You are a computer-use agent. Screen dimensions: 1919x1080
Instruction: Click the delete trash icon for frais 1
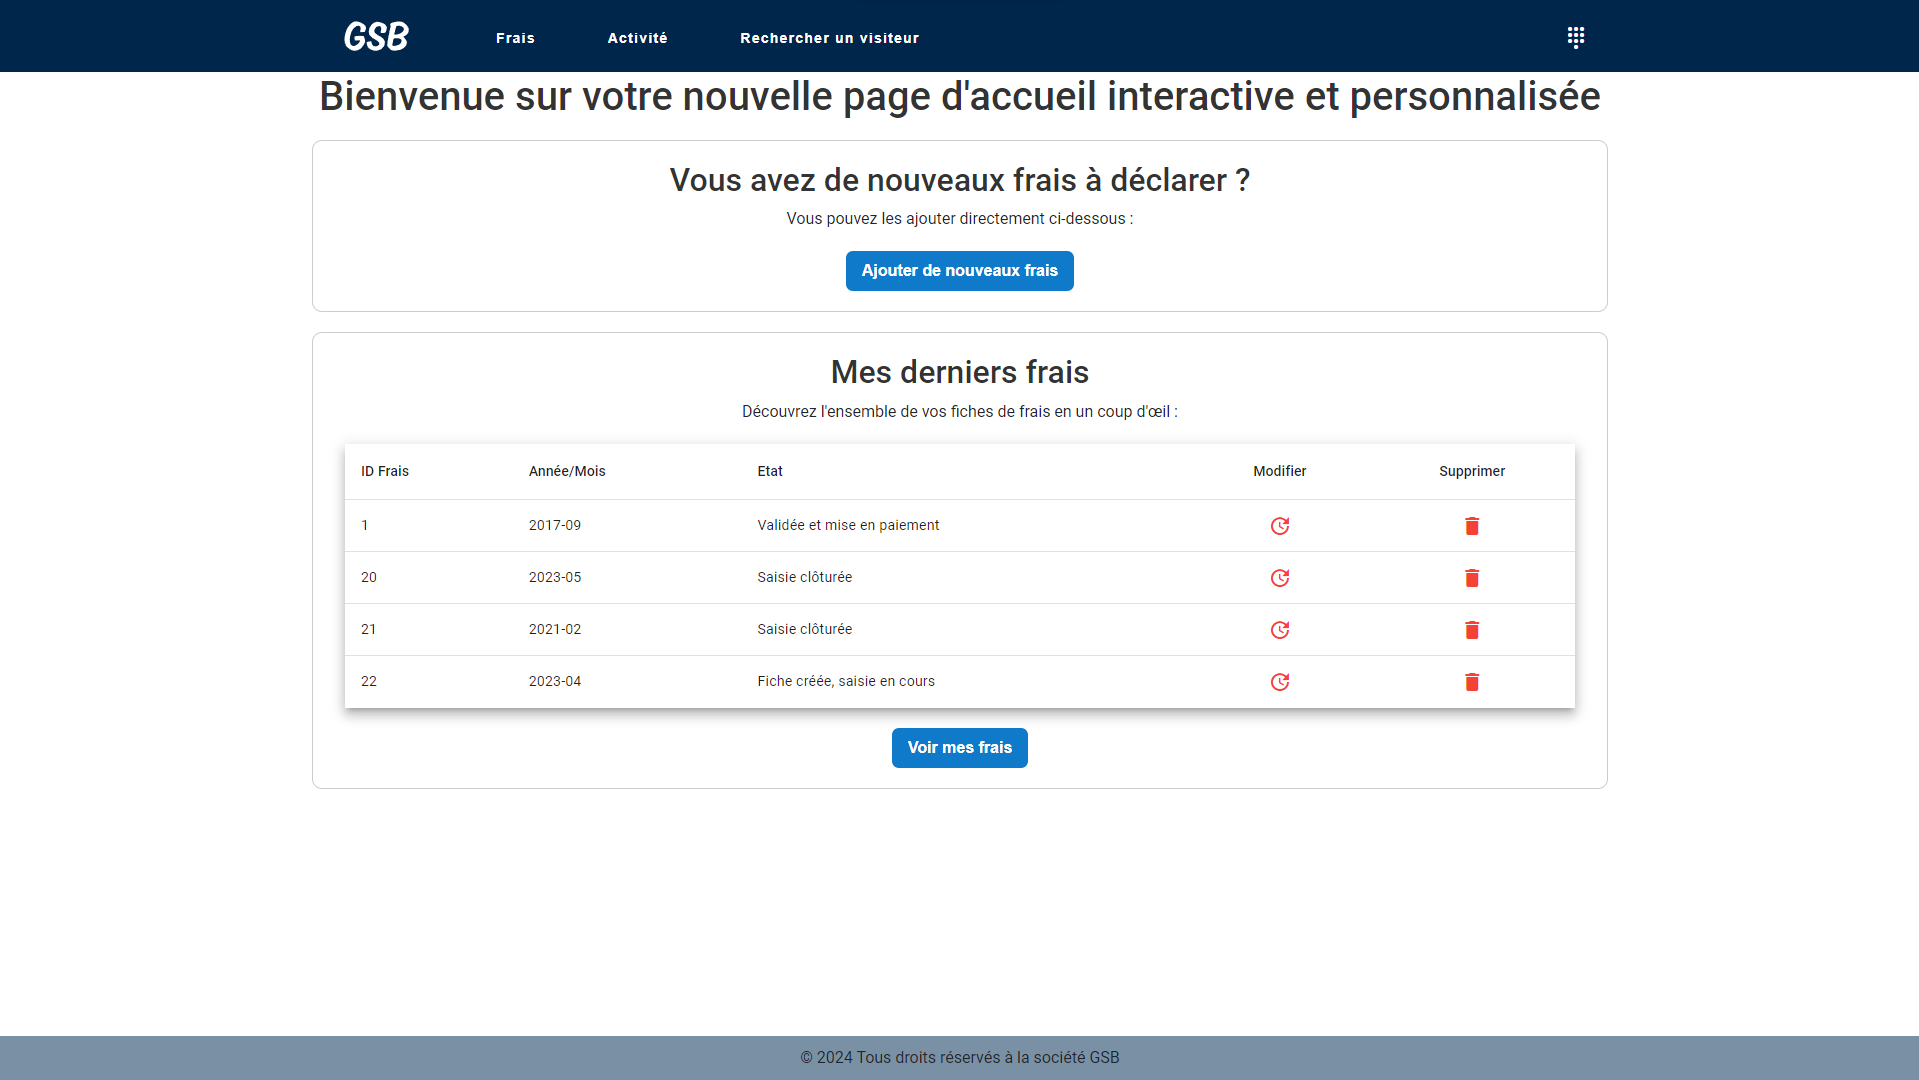[1471, 525]
